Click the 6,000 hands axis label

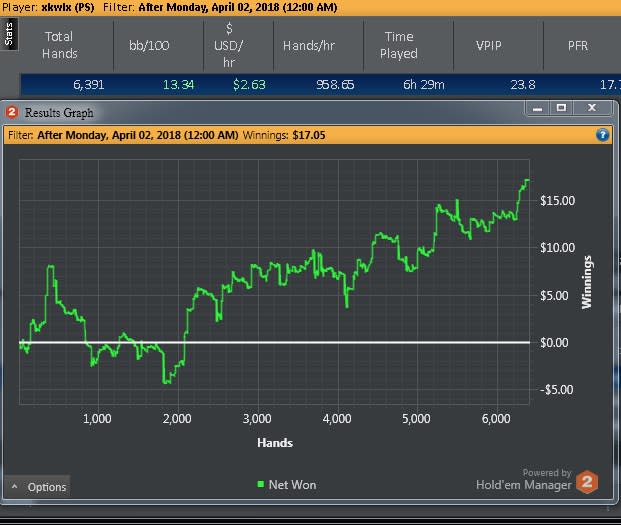[x=496, y=418]
